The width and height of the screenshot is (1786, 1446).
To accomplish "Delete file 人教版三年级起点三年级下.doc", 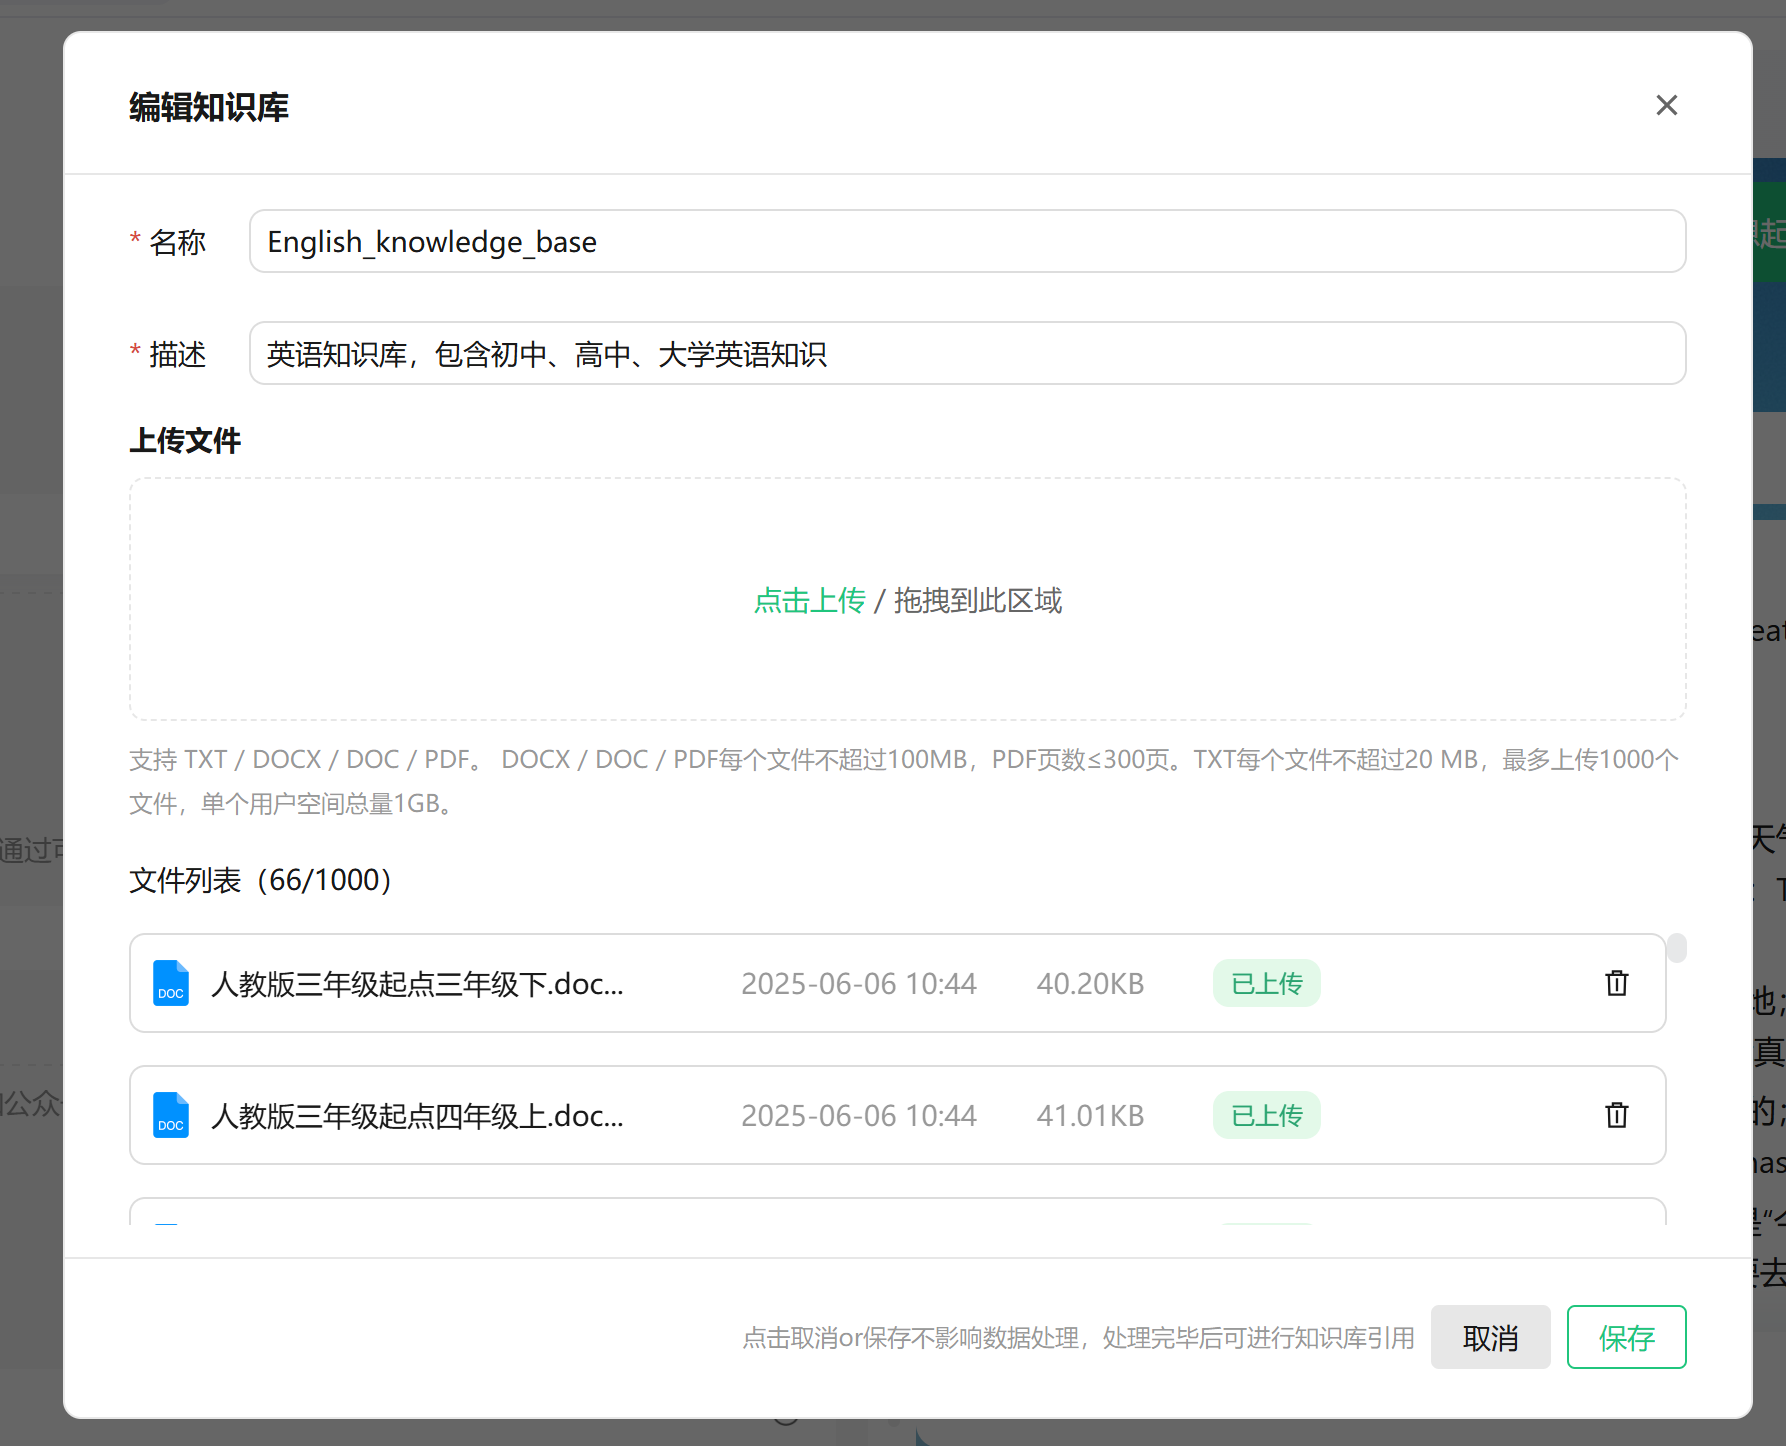I will 1617,983.
